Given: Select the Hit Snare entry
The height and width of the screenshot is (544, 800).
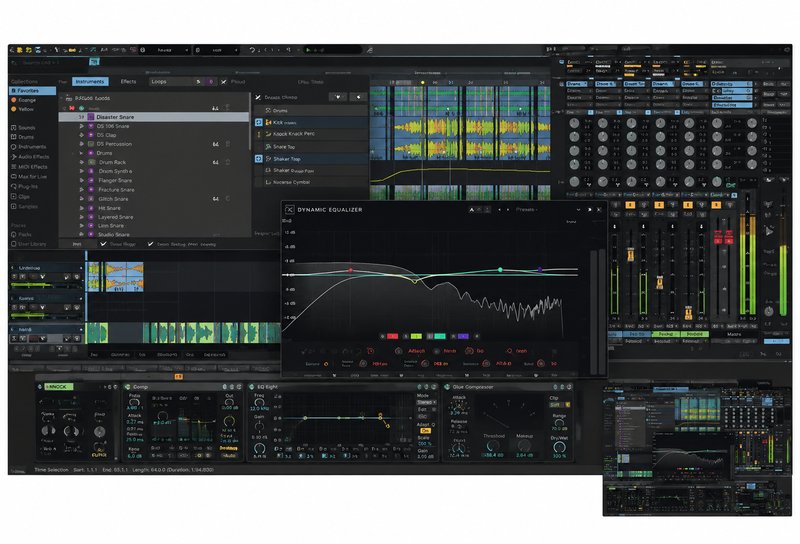Looking at the screenshot, I should coord(109,208).
